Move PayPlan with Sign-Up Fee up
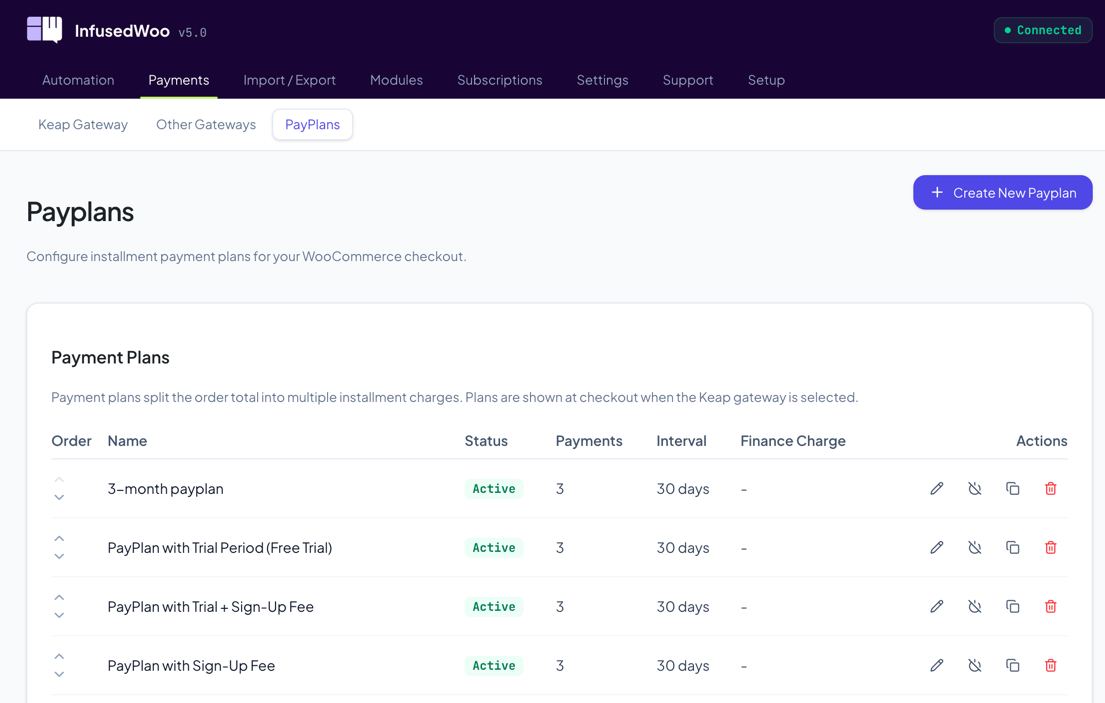This screenshot has width=1105, height=703. coord(59,656)
